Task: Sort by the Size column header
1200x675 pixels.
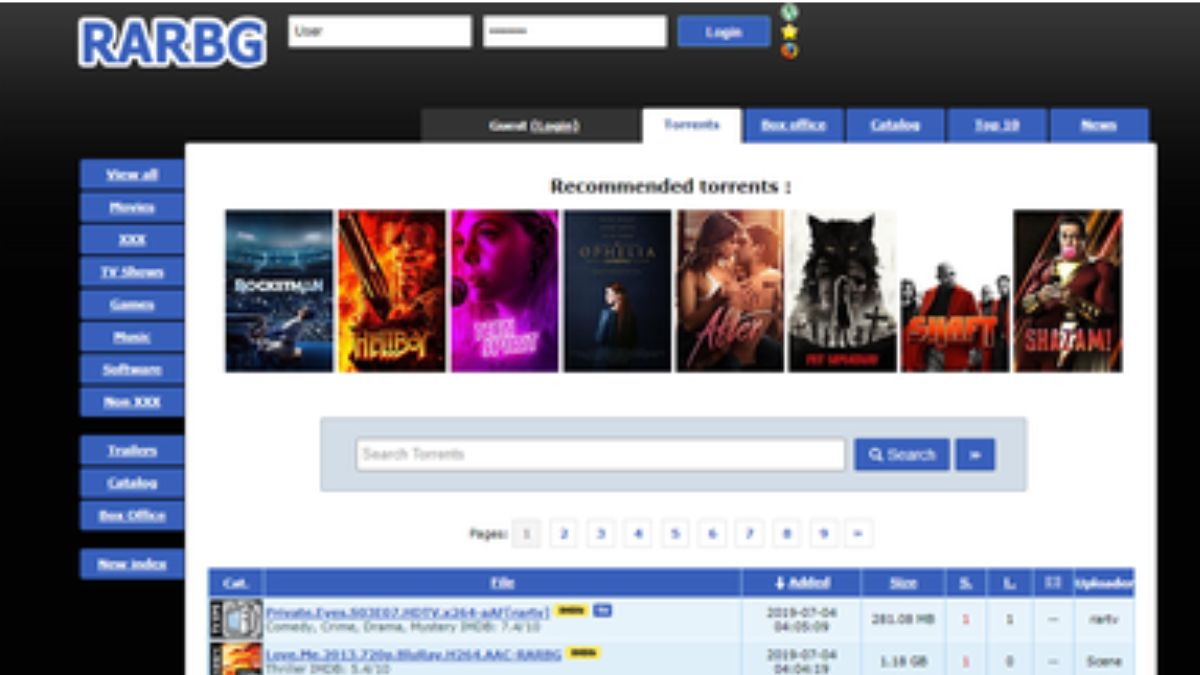Action: click(x=904, y=583)
